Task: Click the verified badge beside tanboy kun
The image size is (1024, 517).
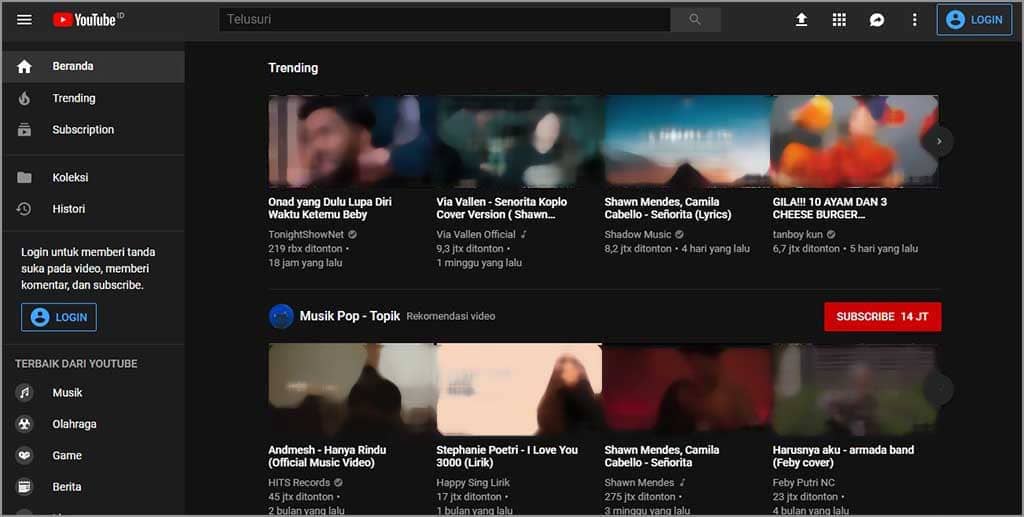Action: pos(831,234)
